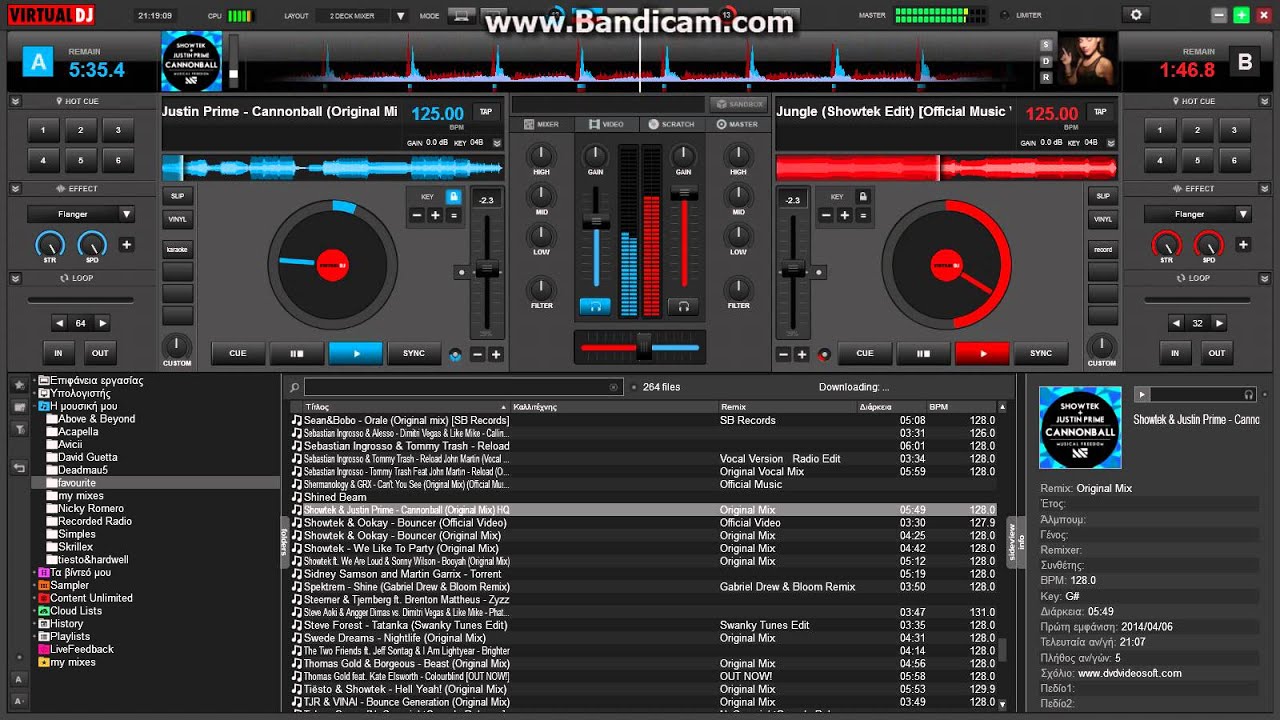Screen dimensions: 1280x720
Task: Click deck B pitch plus button
Action: (x=802, y=354)
